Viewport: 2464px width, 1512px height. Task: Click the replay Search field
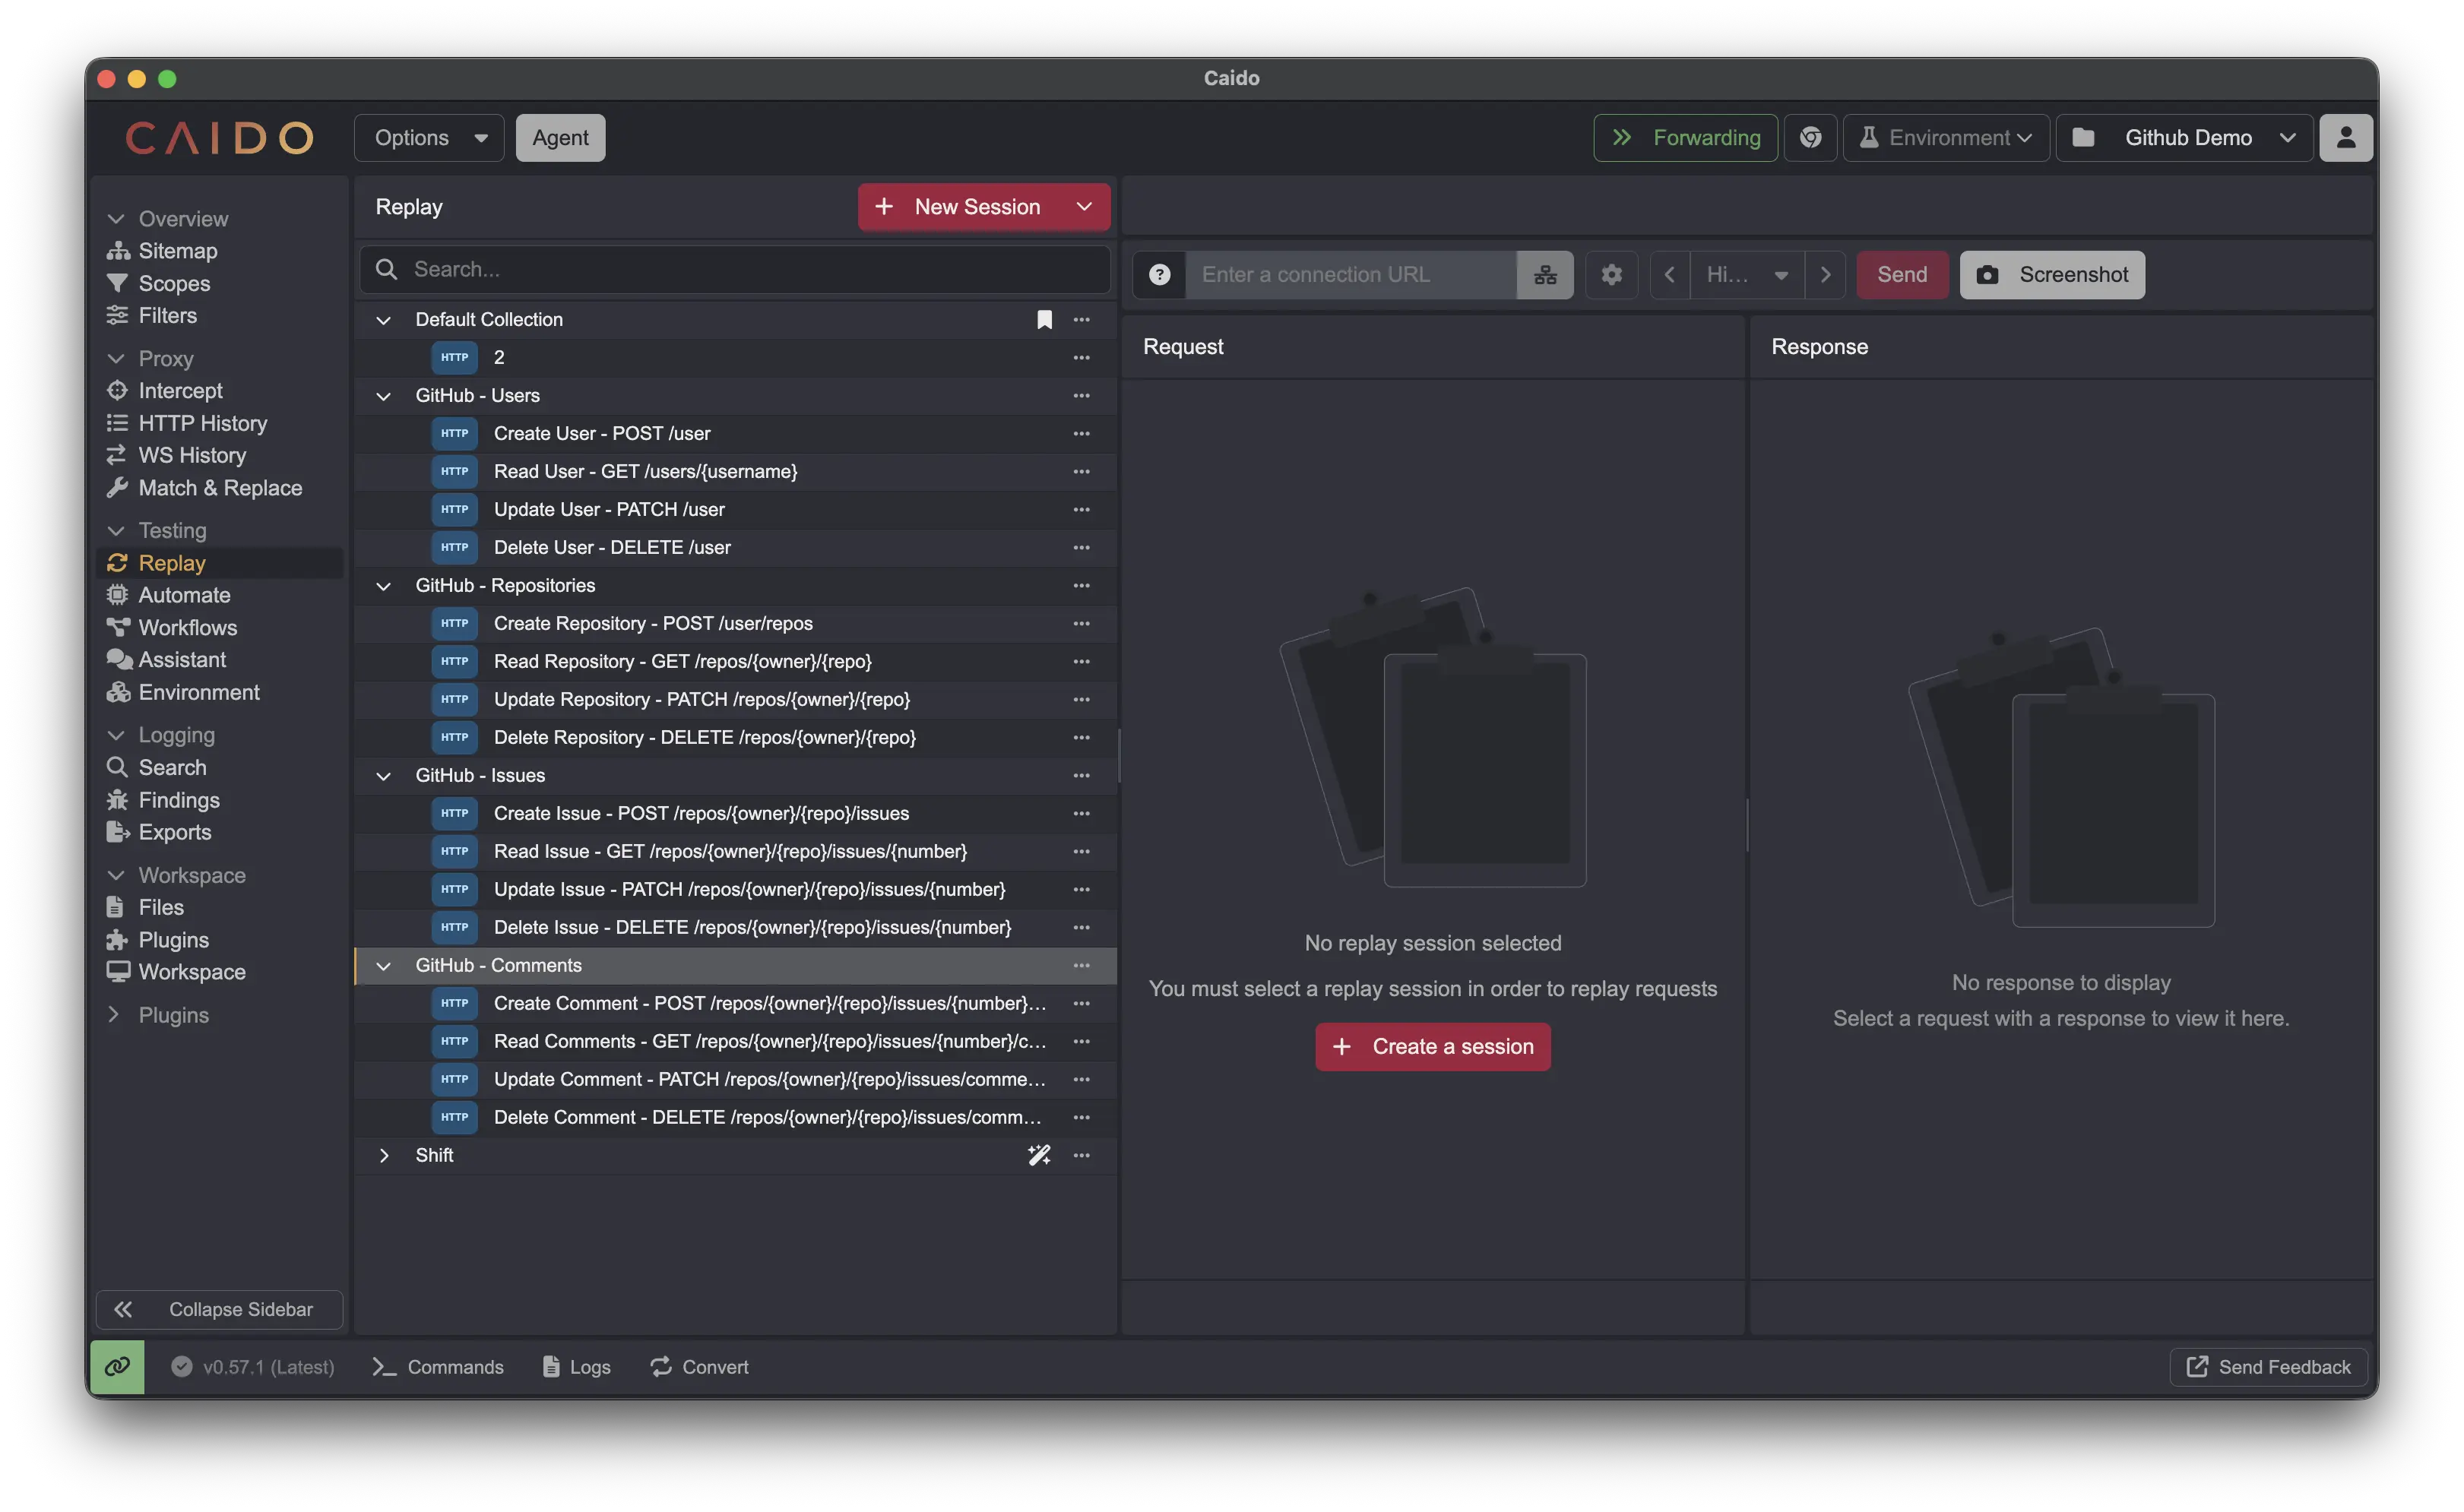point(735,270)
